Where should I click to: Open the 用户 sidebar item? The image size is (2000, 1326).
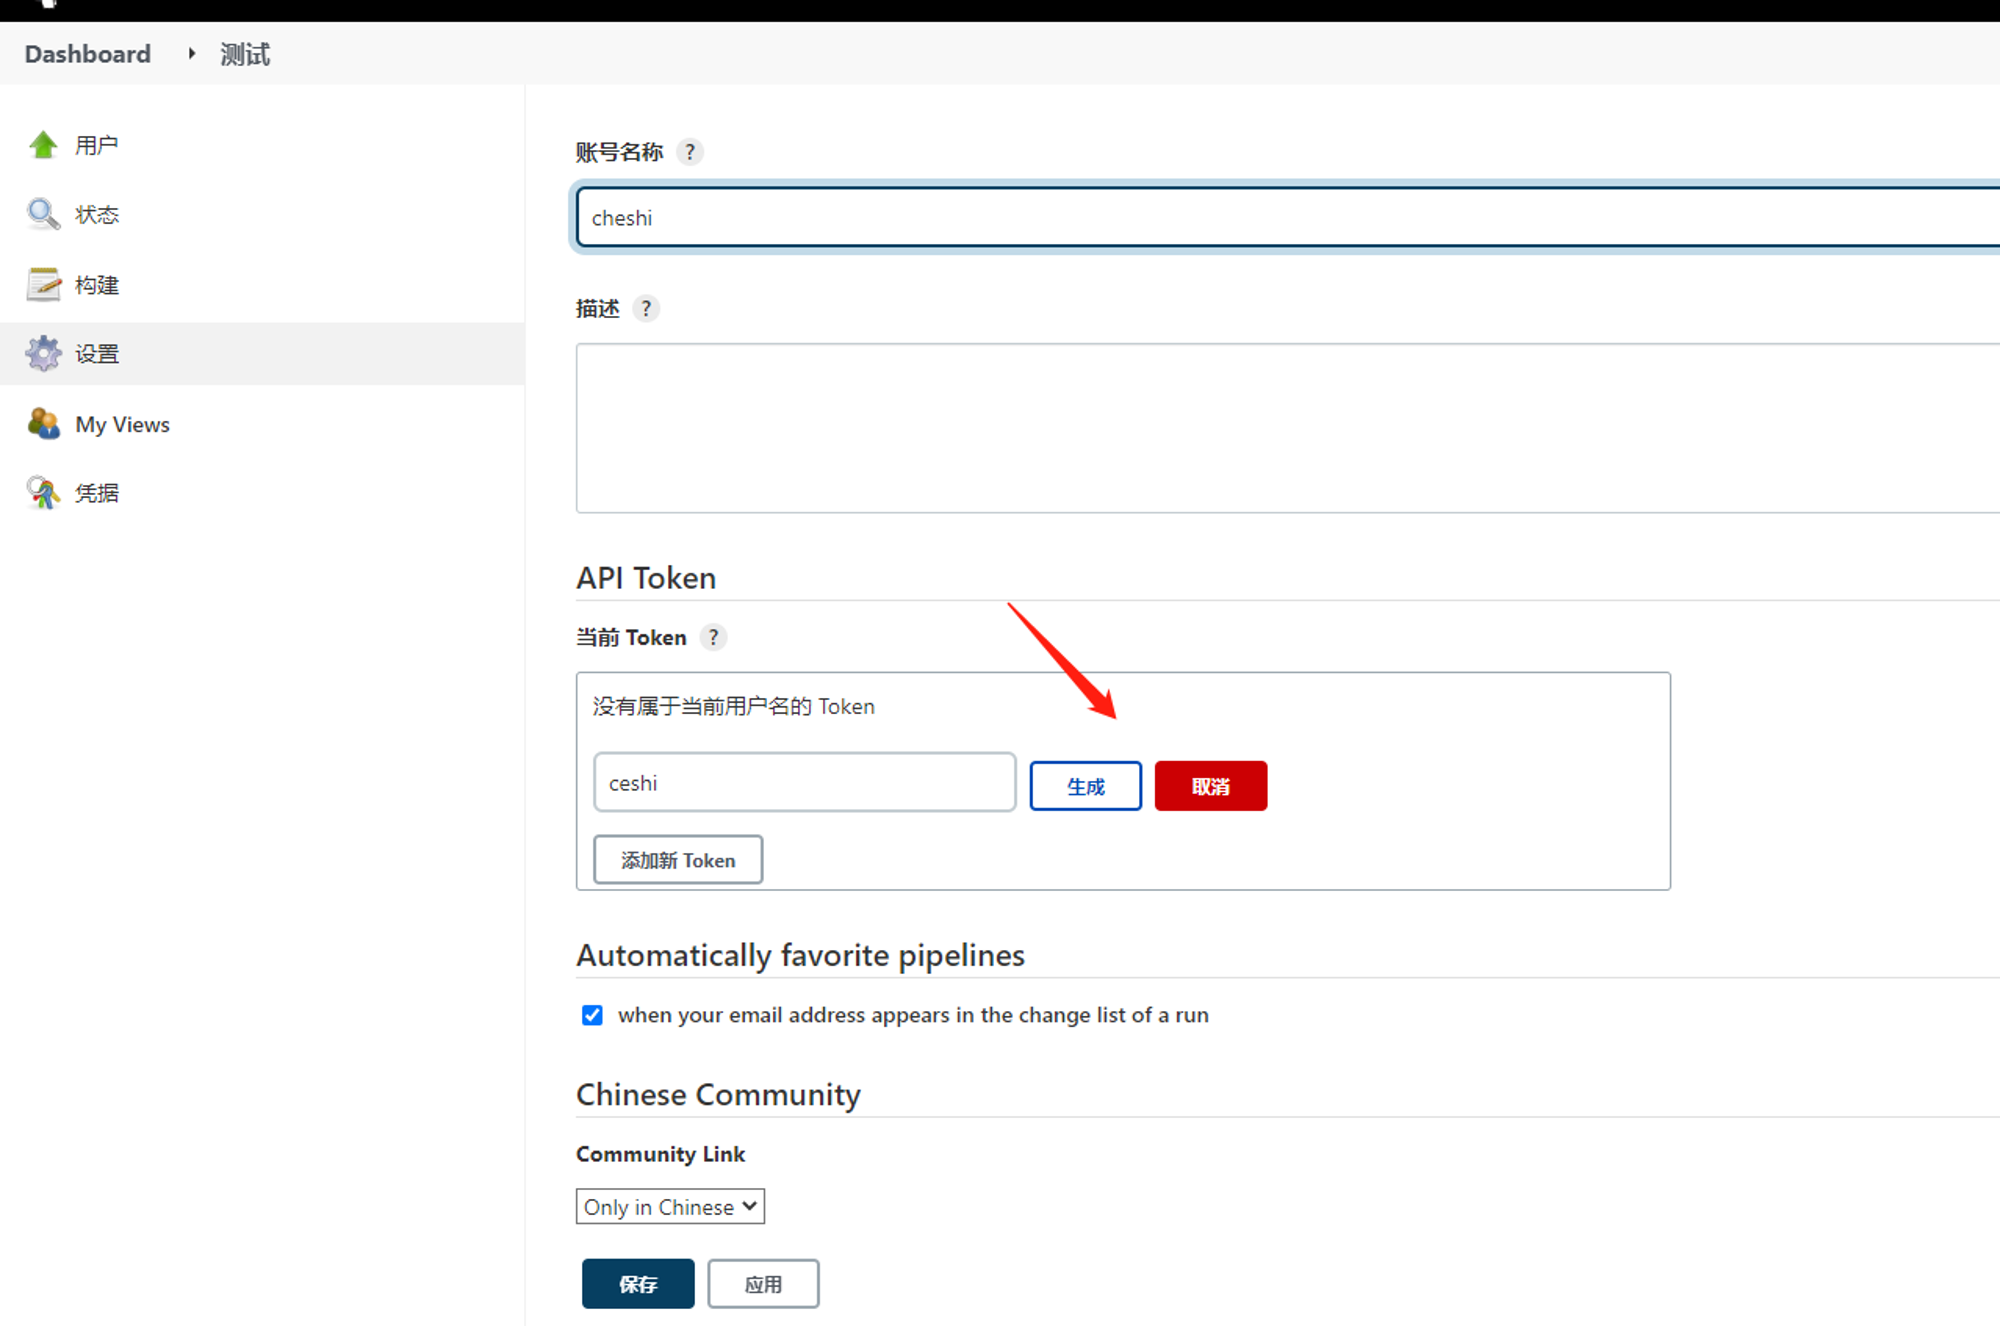(97, 145)
